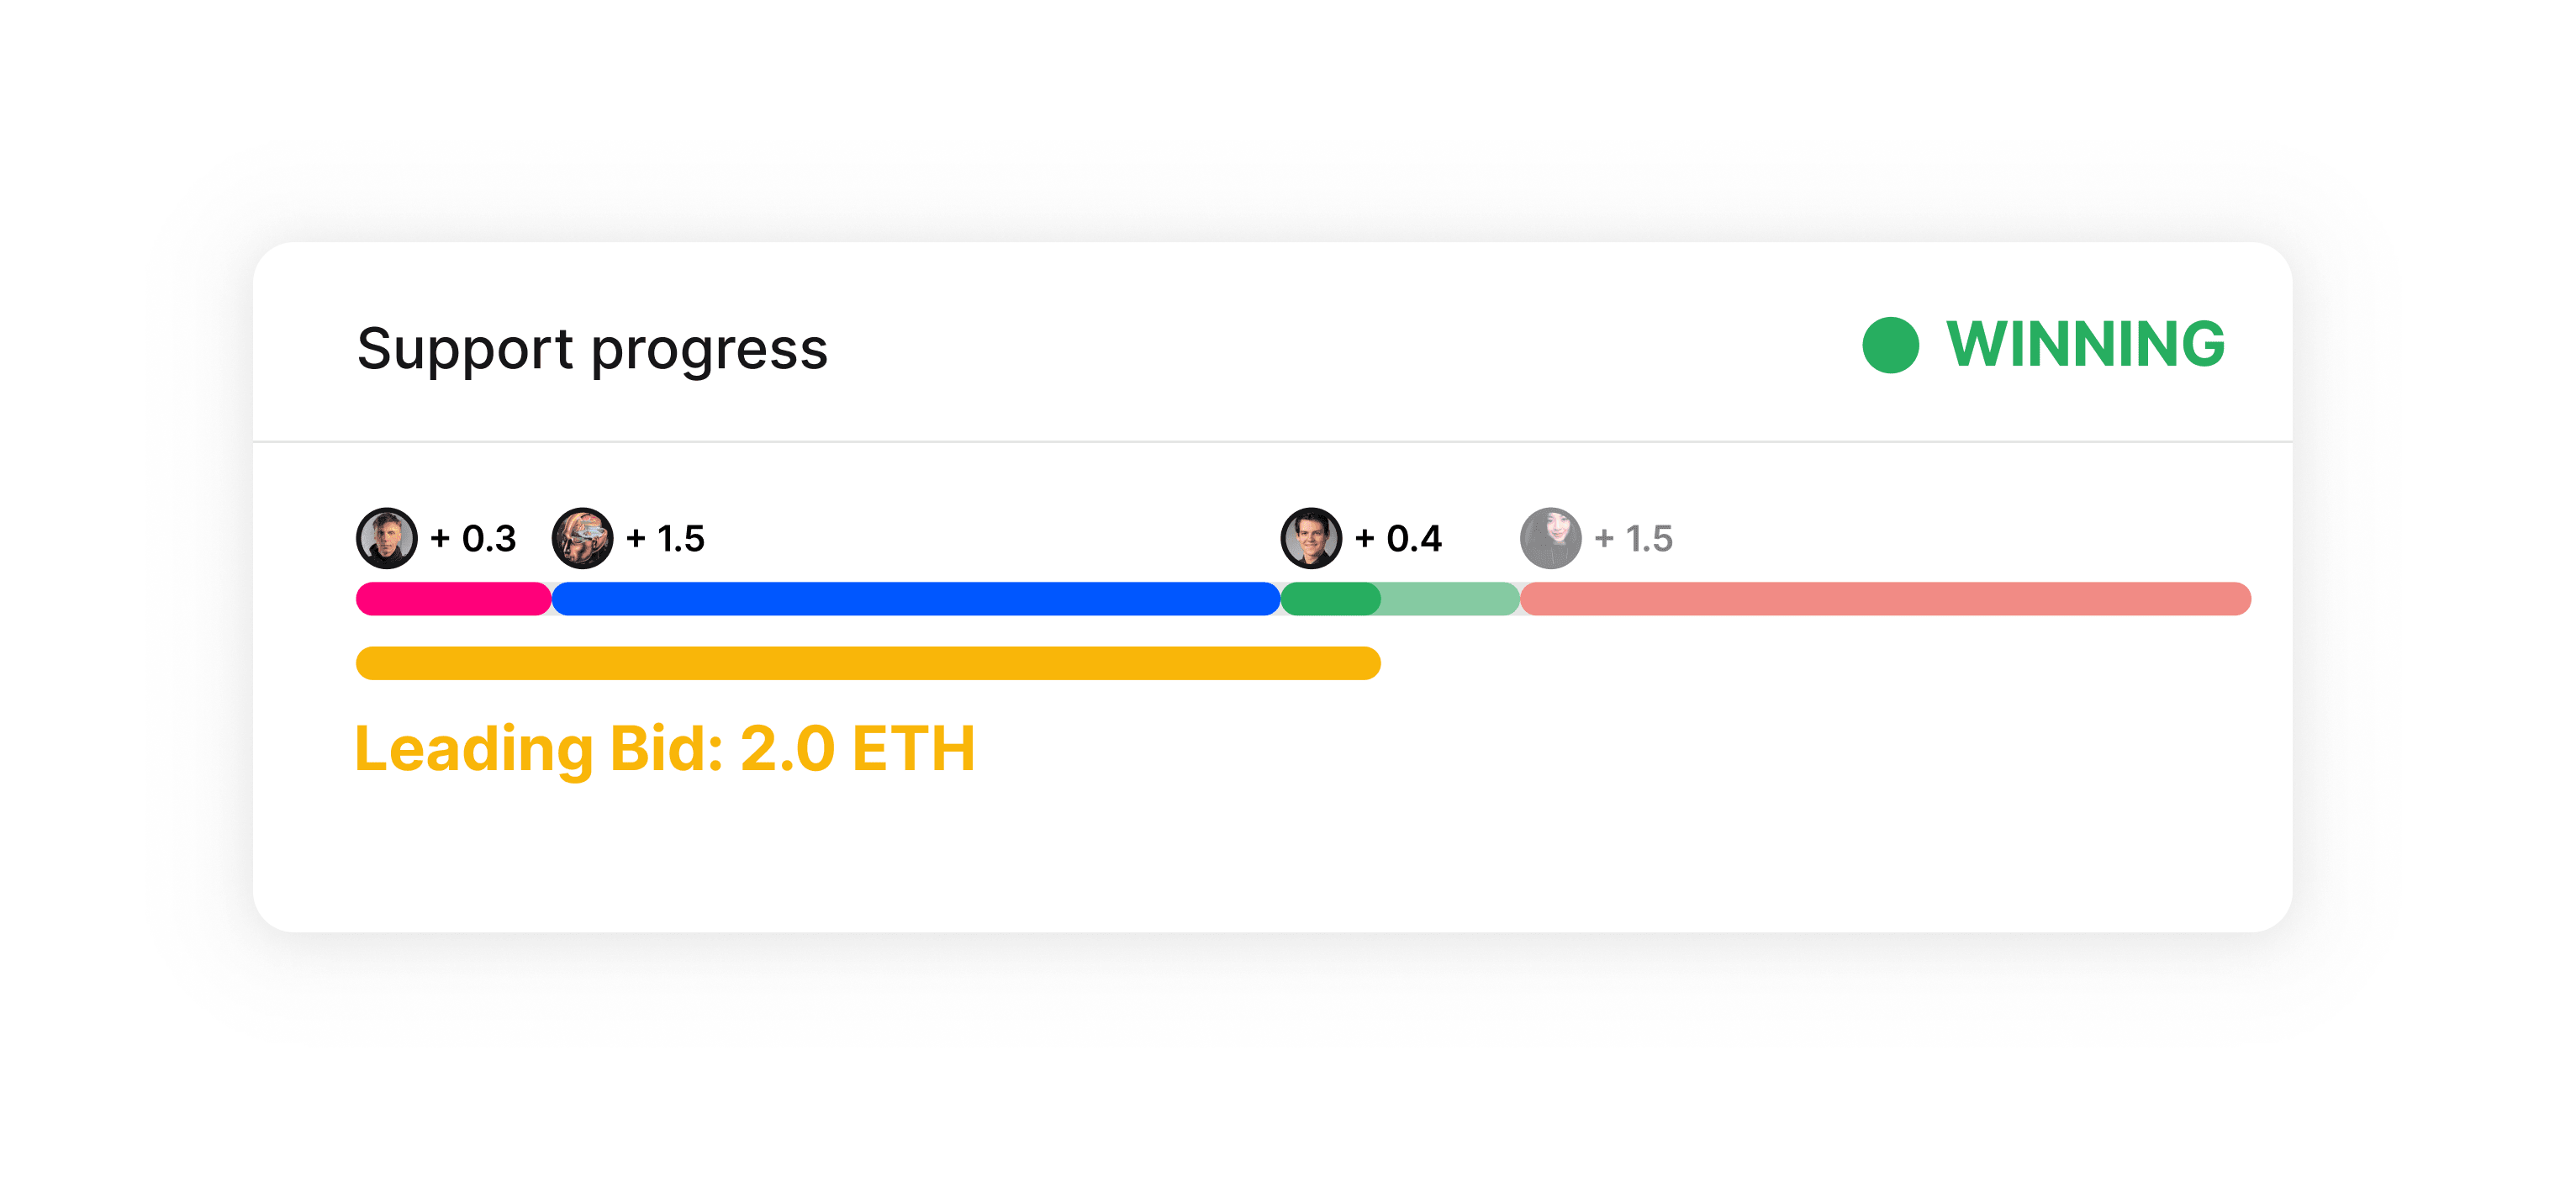Click the + 0.4 contribution label

pos(1398,538)
